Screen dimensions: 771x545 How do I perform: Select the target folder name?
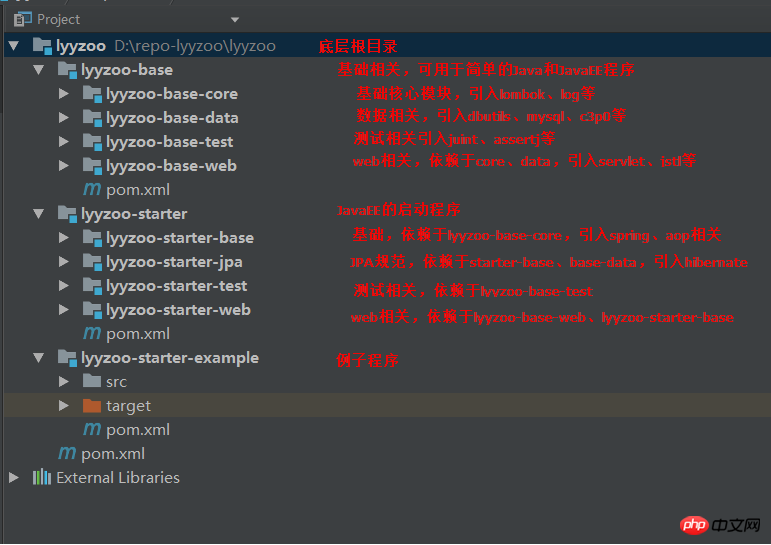128,406
